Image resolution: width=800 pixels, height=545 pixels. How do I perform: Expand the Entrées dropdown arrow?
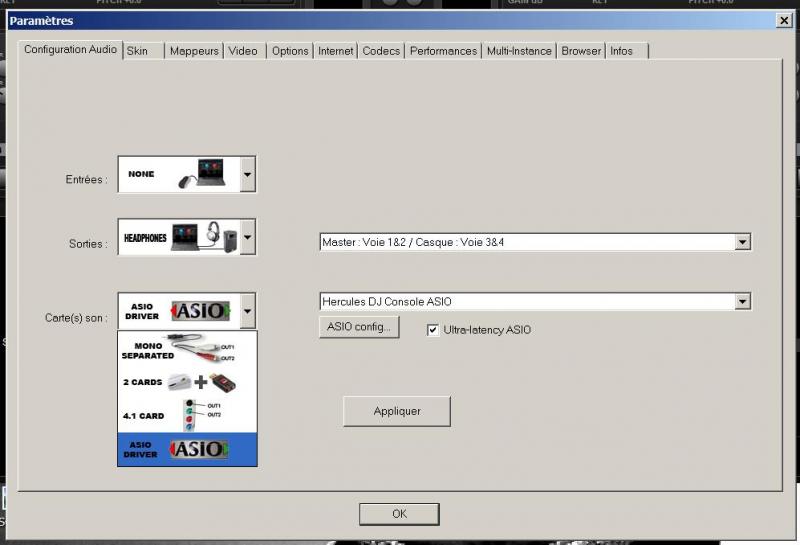click(x=247, y=174)
